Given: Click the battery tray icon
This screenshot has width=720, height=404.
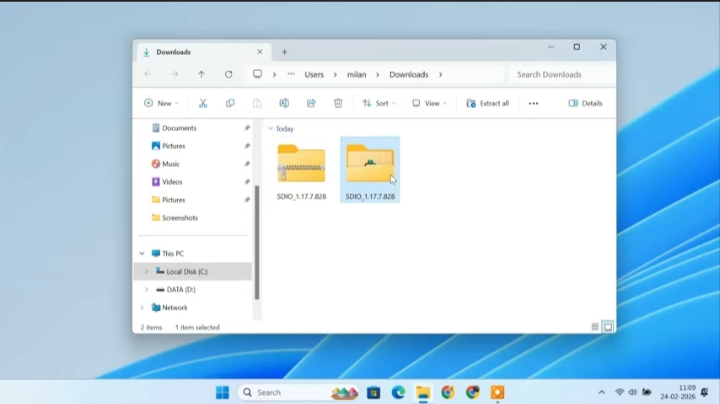Looking at the screenshot, I should click(x=647, y=392).
